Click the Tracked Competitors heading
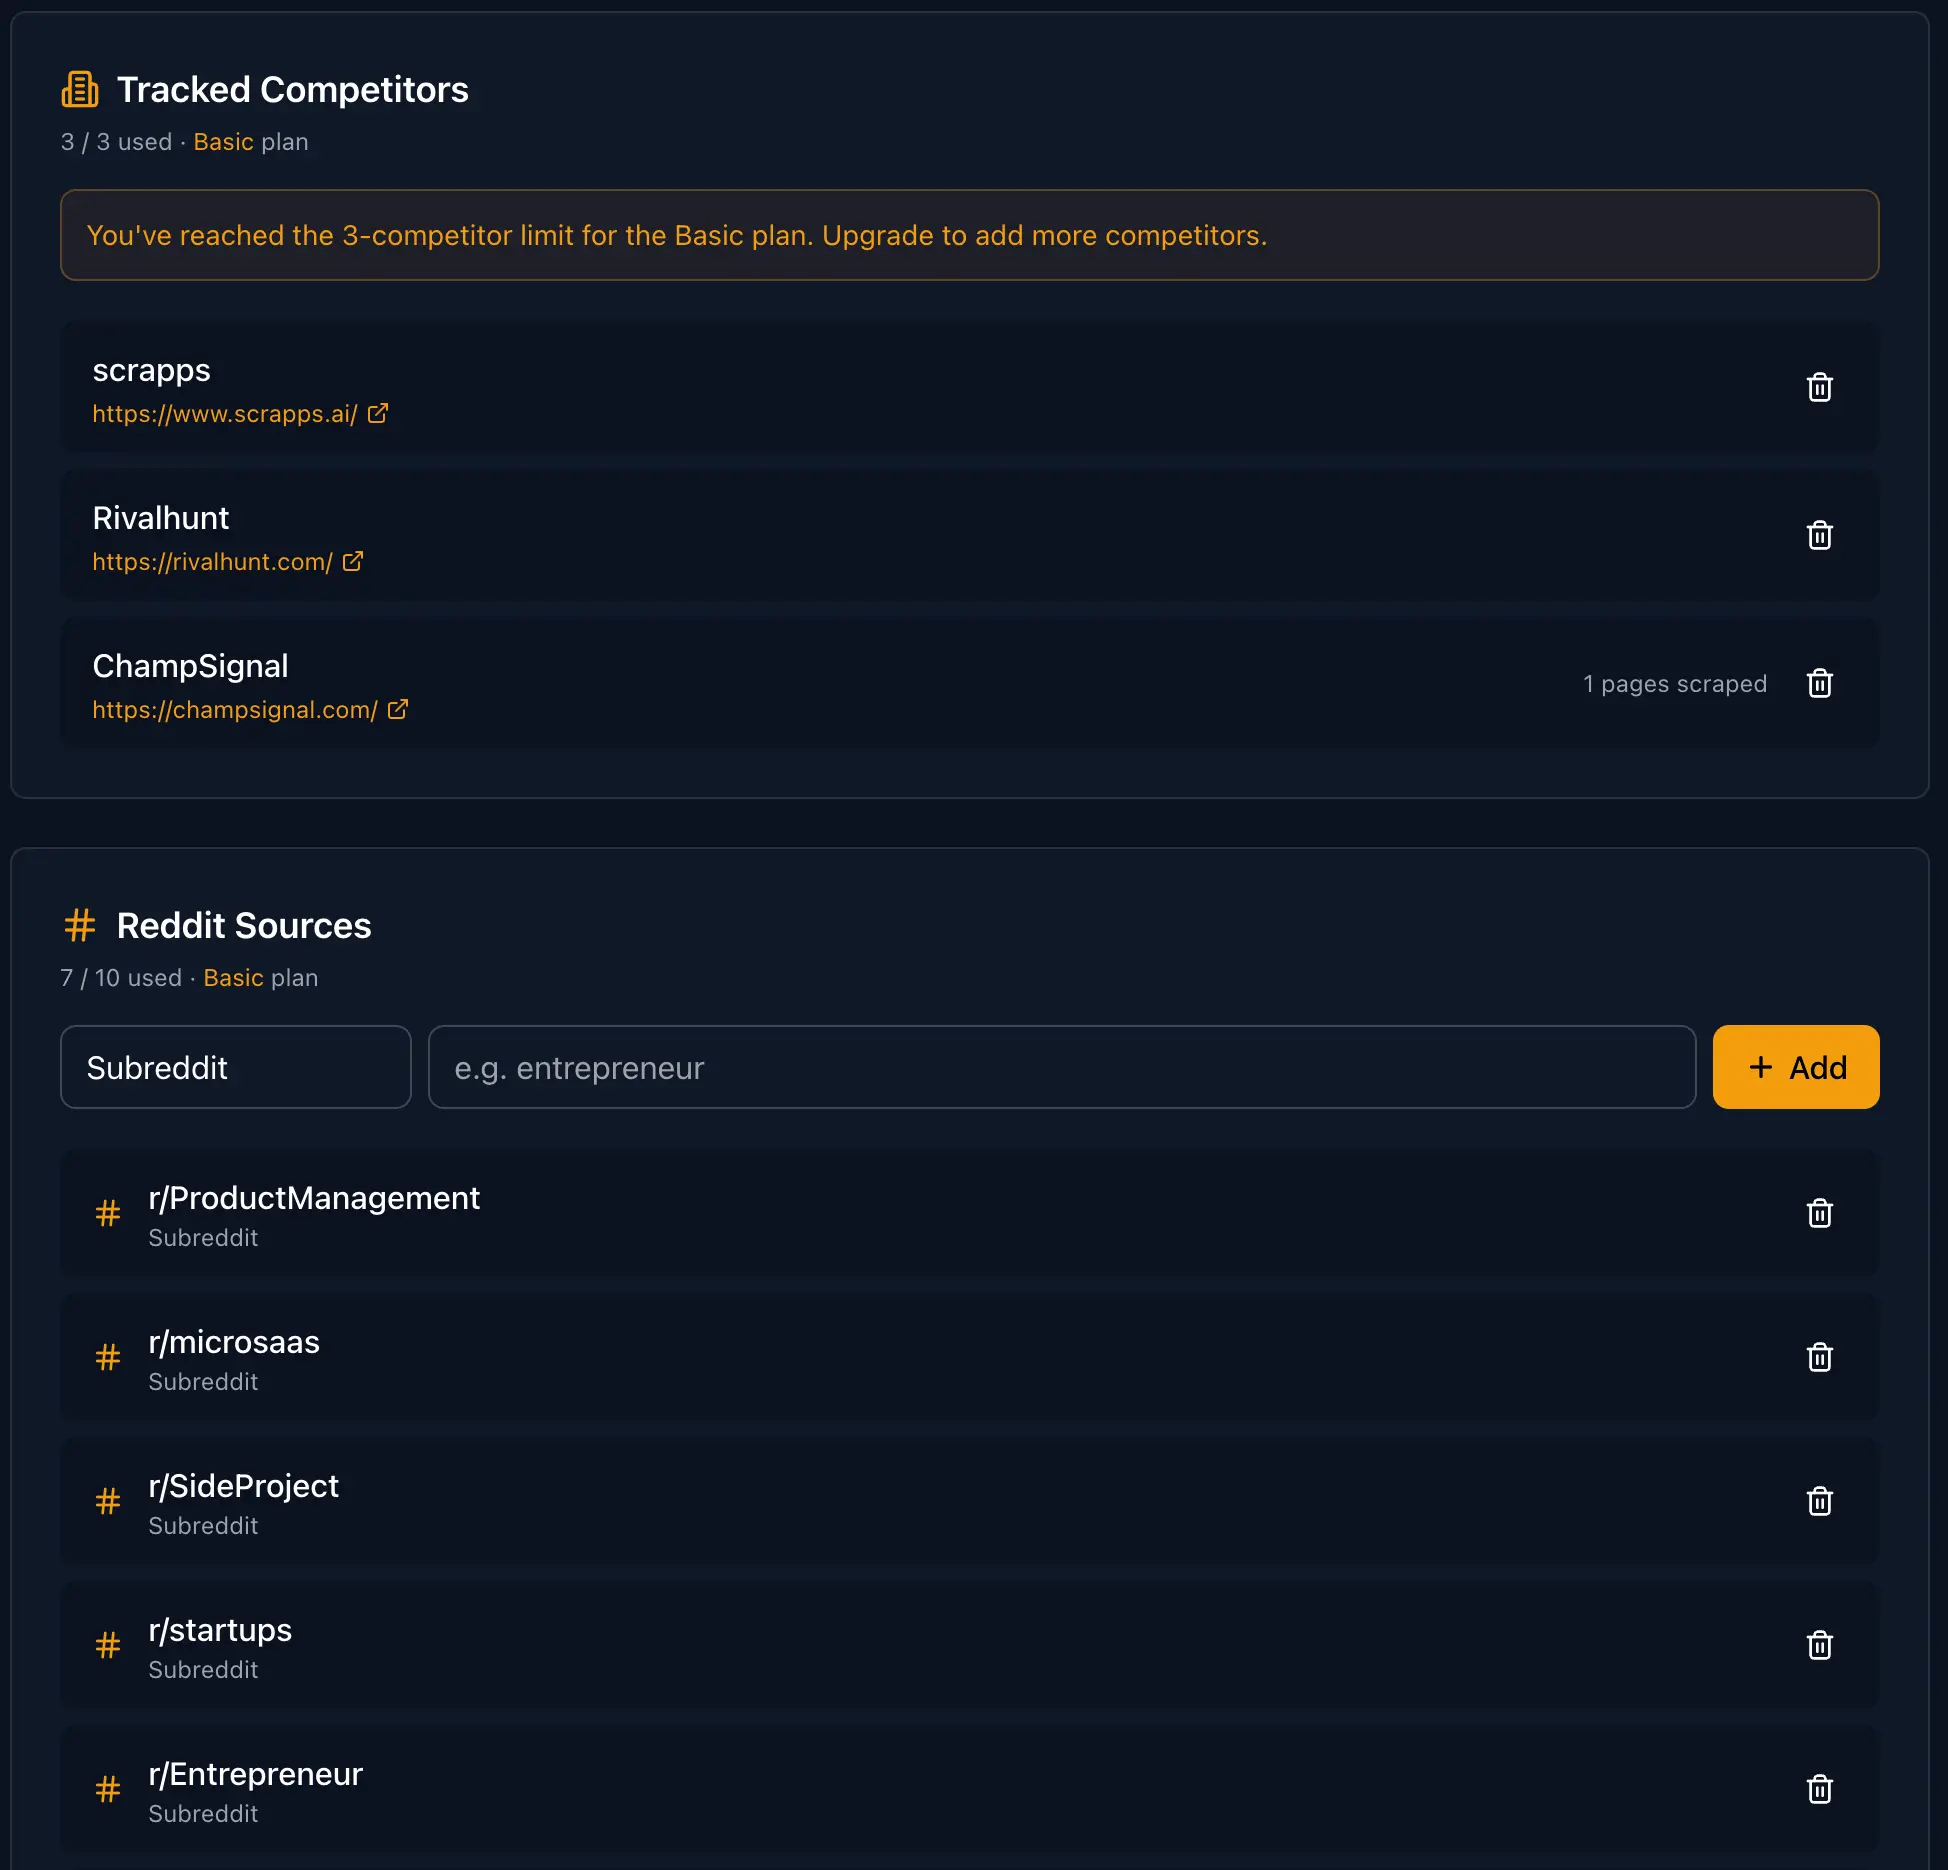The image size is (1948, 1870). tap(293, 90)
